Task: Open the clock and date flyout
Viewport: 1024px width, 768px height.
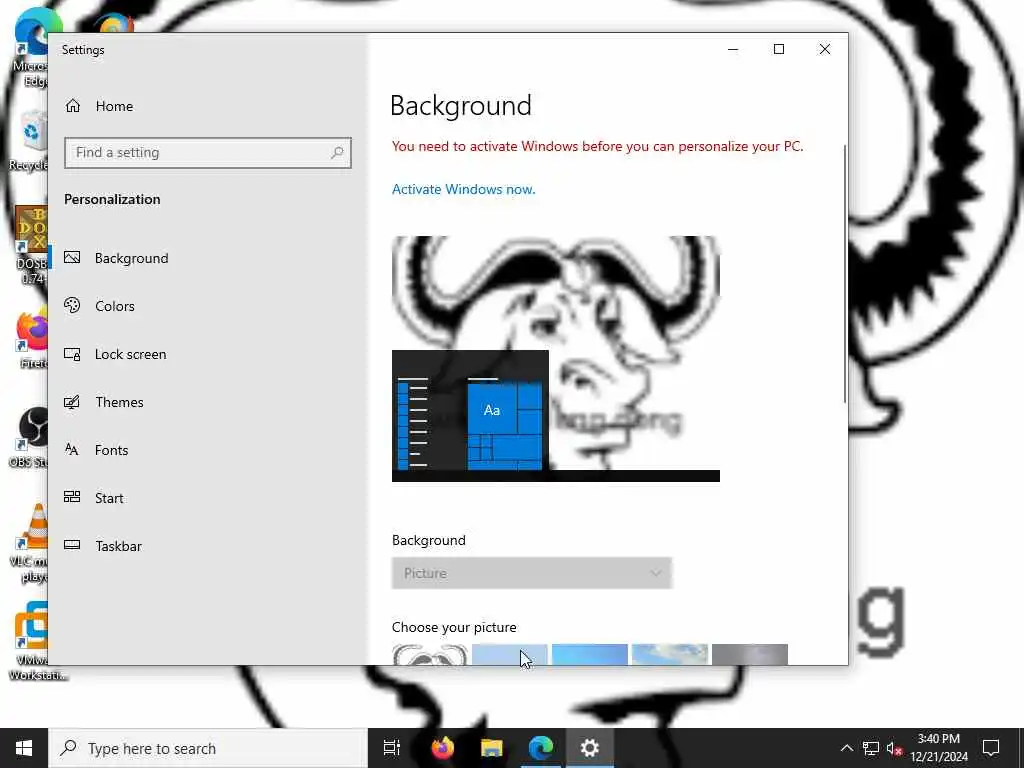Action: click(938, 748)
